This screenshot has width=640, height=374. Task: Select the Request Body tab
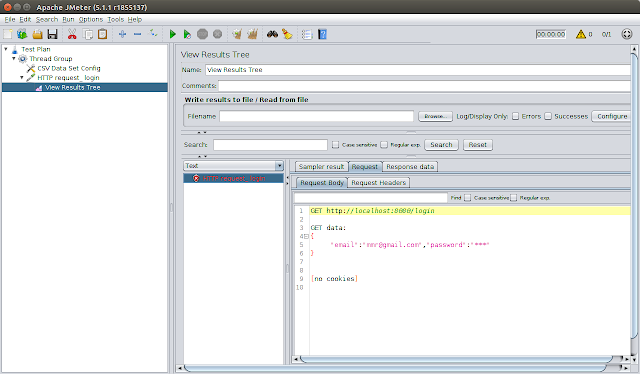tap(322, 183)
